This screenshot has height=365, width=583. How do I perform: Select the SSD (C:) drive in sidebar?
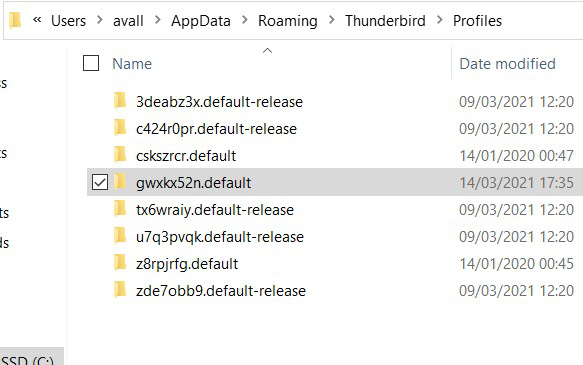coord(27,360)
